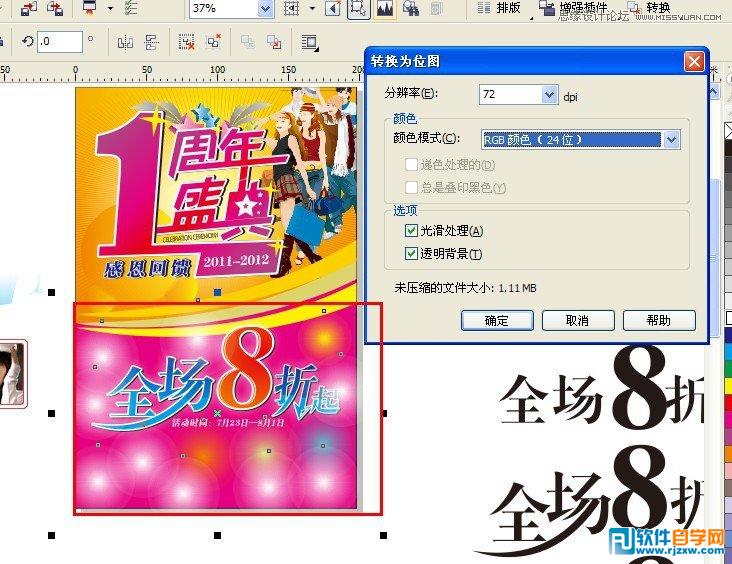Click the 帮助 help button
Screen dimensions: 732x564
(659, 320)
